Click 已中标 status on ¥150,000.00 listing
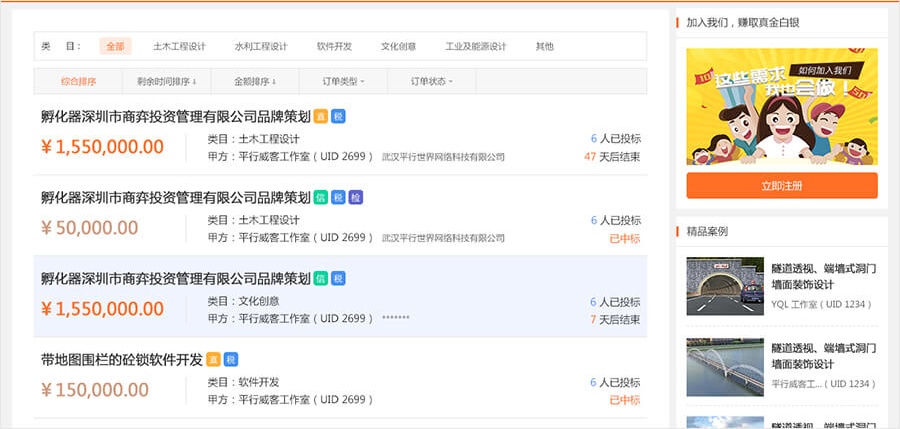The height and width of the screenshot is (429, 900). (624, 400)
